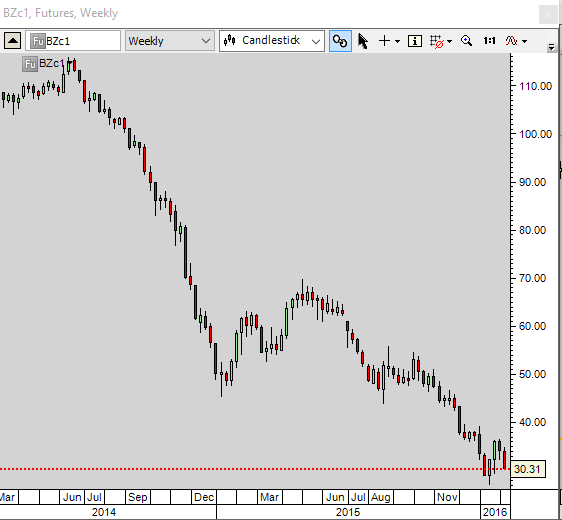Close the BZc1 Futures Weekly window
The image size is (562, 520).
tap(548, 15)
